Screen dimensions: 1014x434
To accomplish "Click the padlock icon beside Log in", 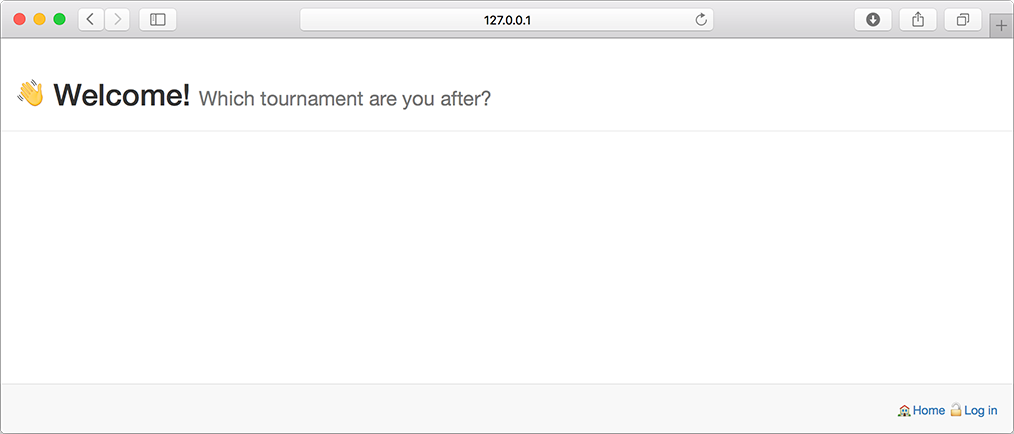I will pos(956,410).
